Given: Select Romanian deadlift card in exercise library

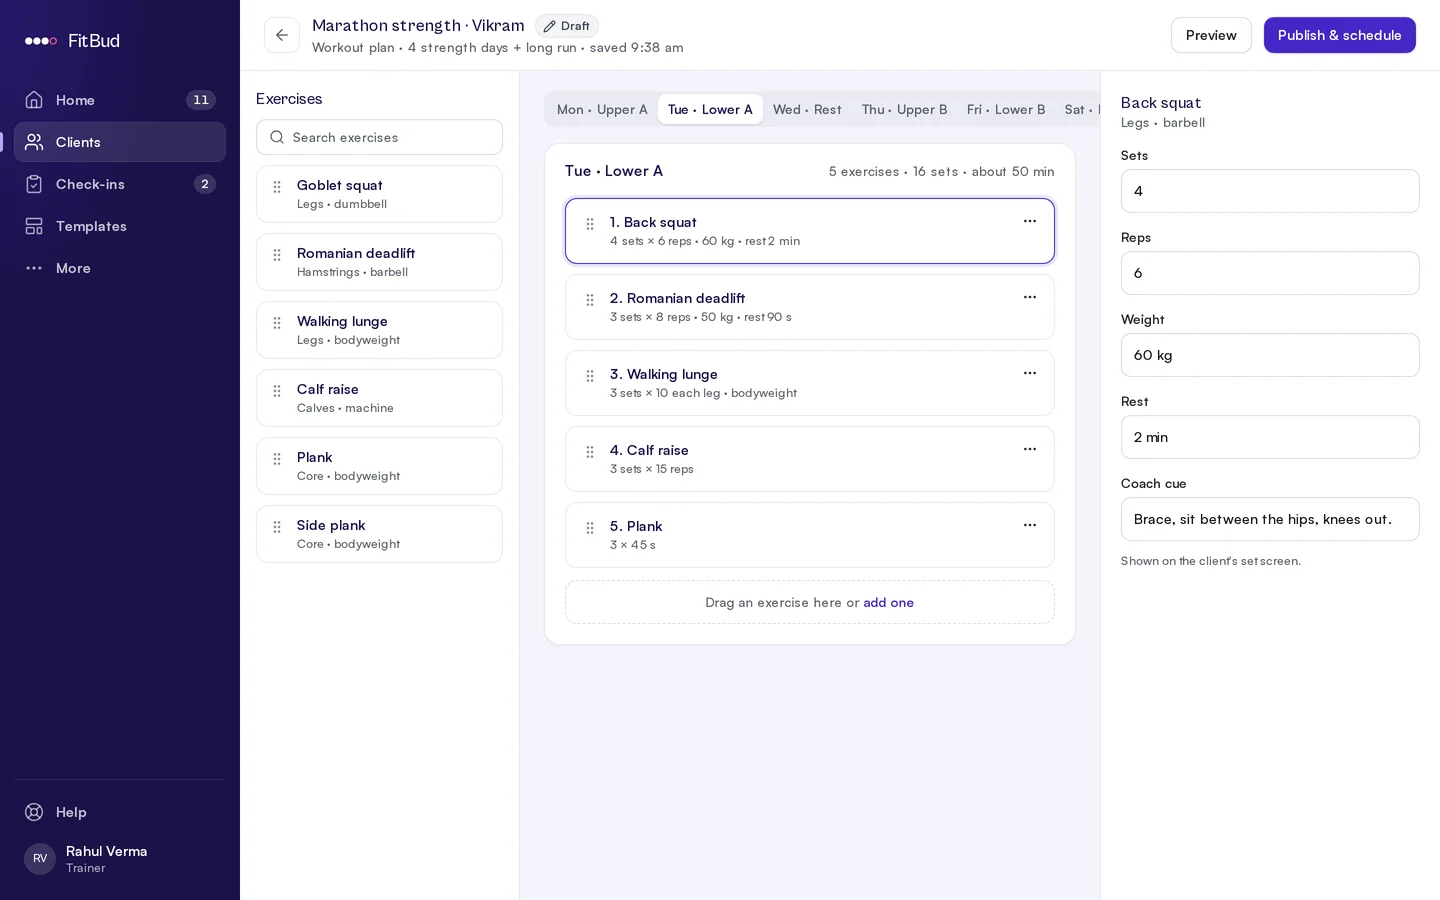Looking at the screenshot, I should [379, 262].
